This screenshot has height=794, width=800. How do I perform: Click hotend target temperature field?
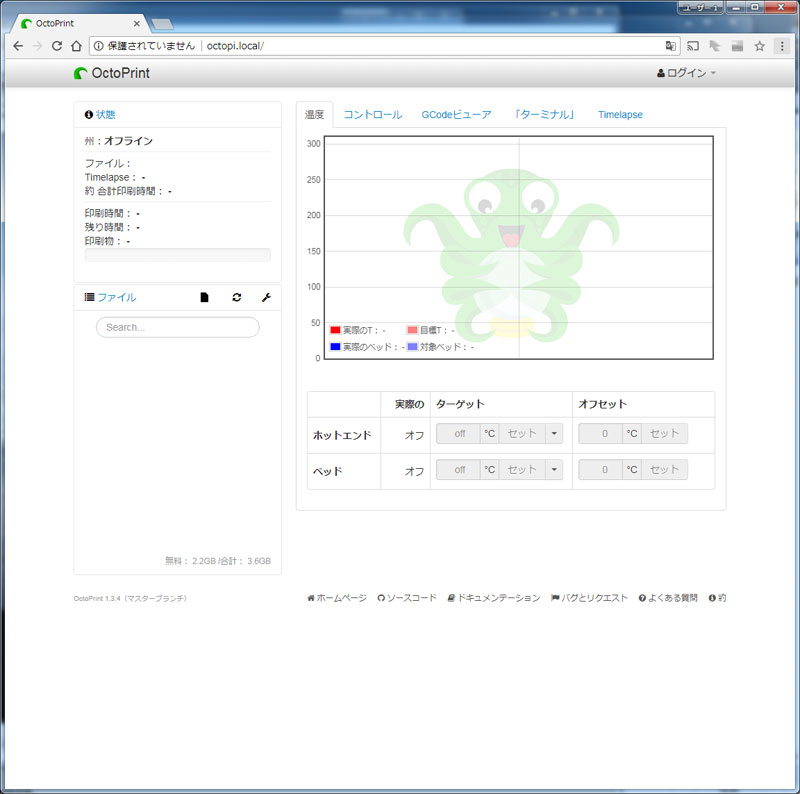[458, 434]
